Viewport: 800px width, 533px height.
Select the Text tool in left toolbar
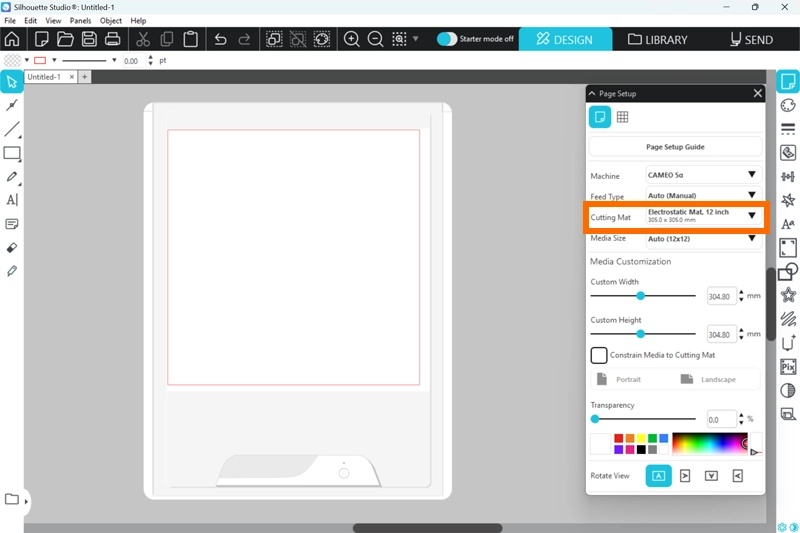pyautogui.click(x=12, y=200)
